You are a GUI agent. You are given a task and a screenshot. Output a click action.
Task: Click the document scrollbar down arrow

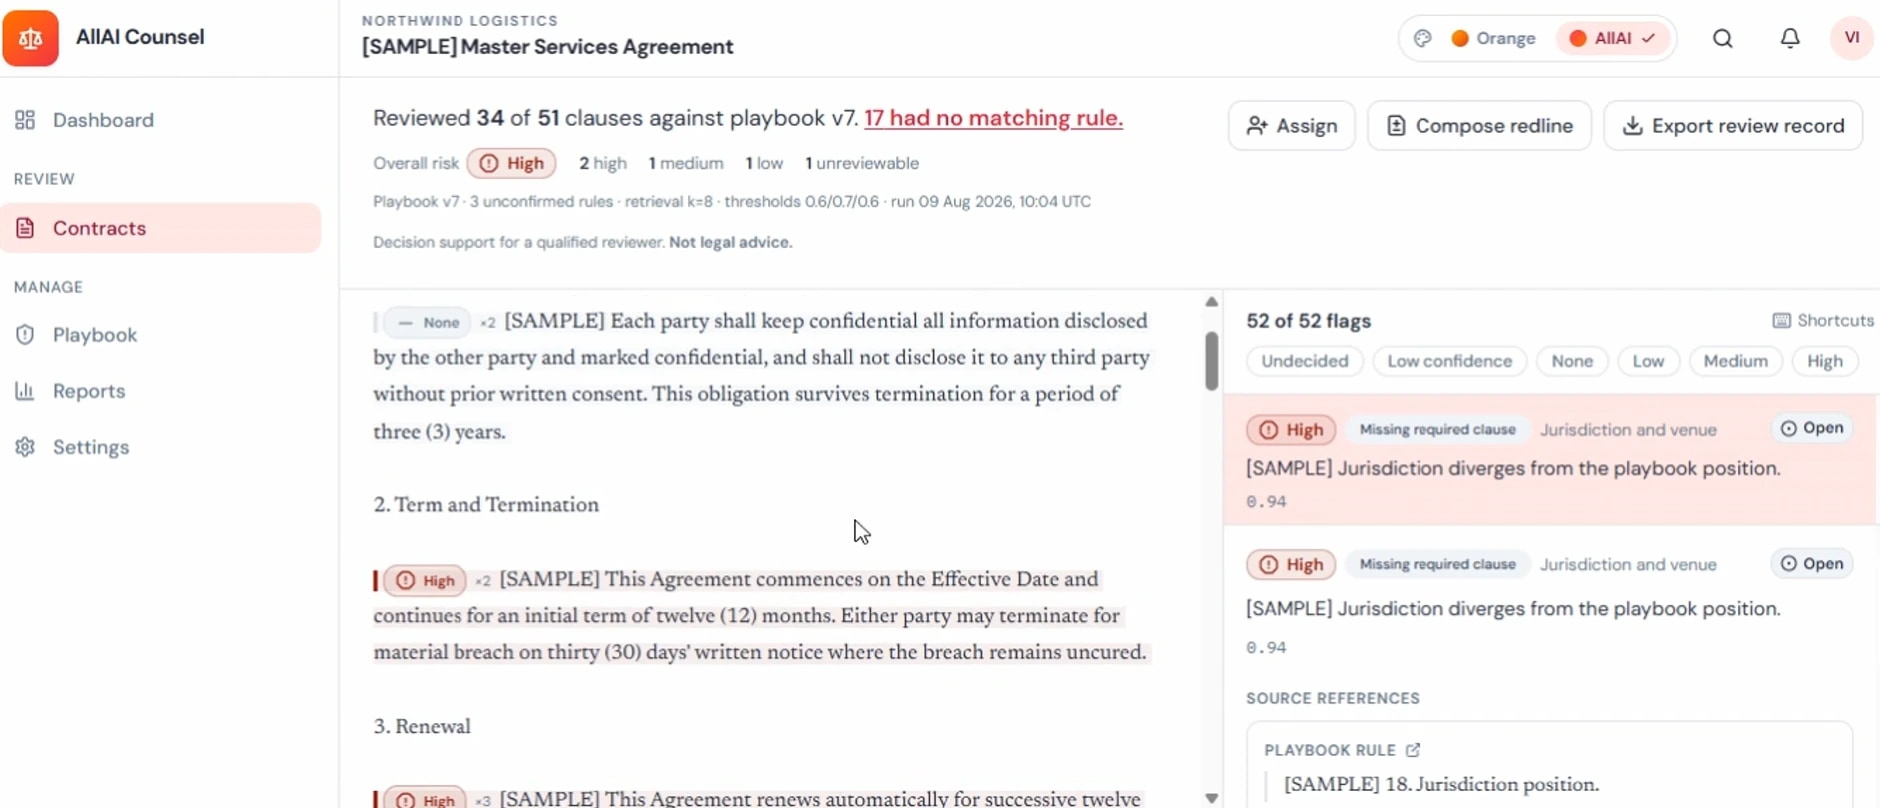tap(1211, 798)
